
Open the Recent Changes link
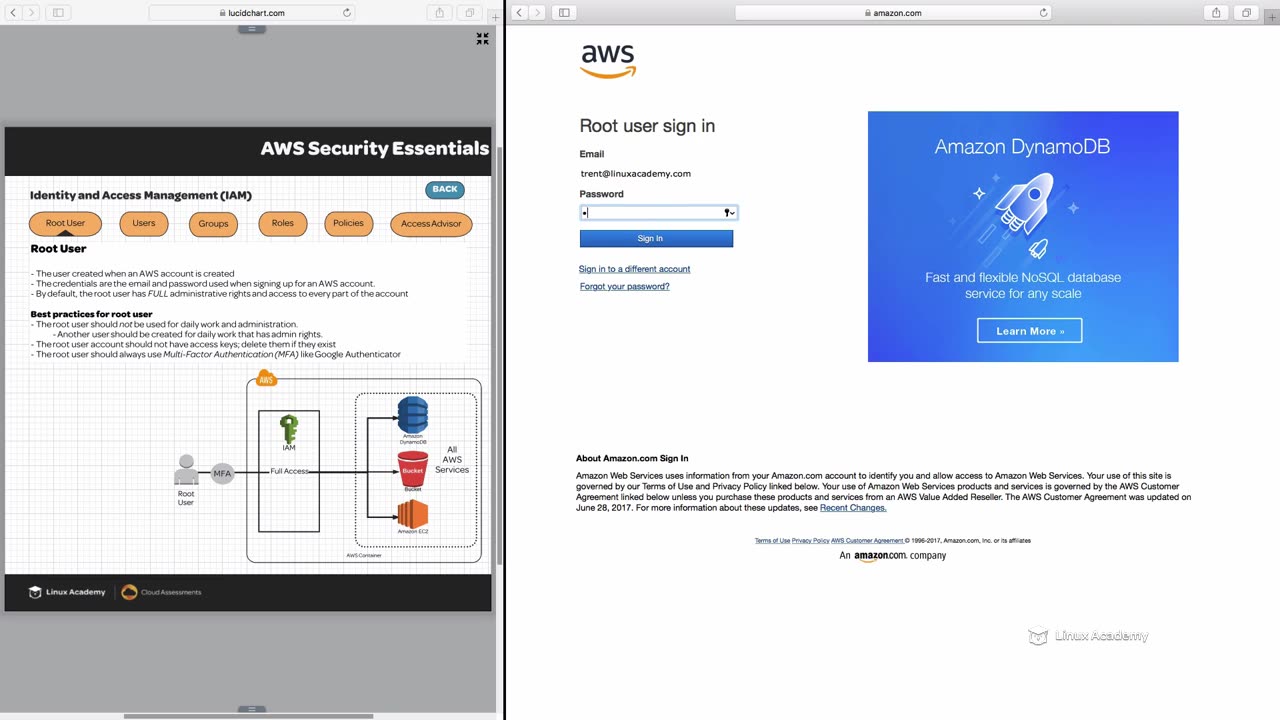[x=853, y=508]
